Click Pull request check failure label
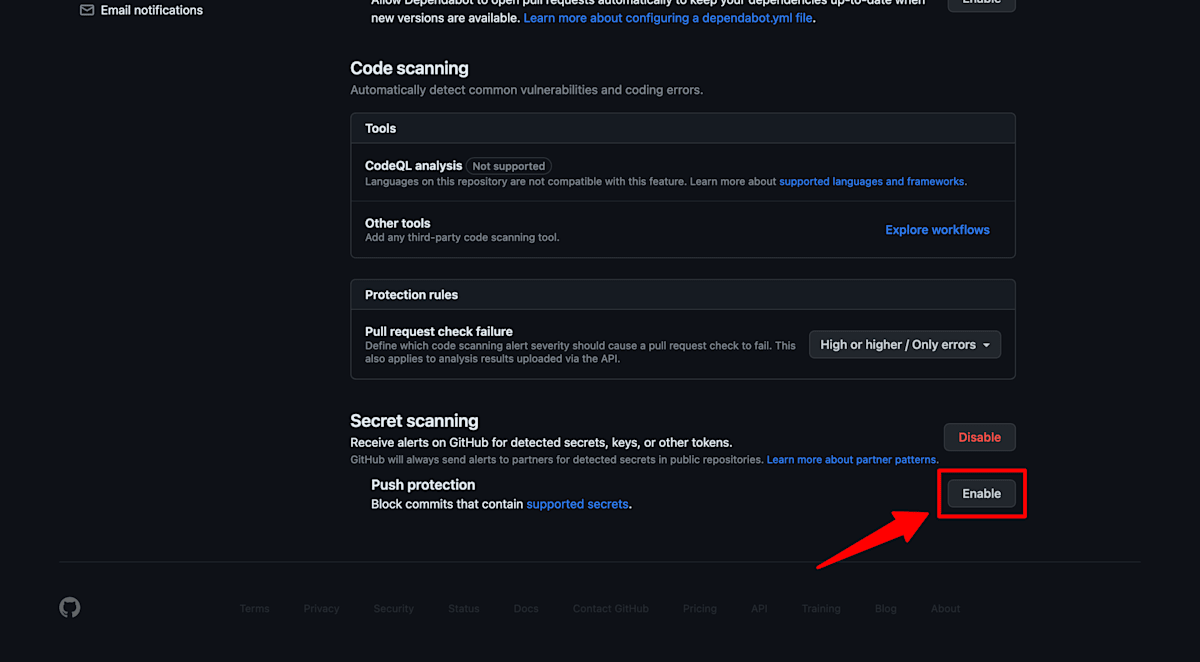 point(439,331)
